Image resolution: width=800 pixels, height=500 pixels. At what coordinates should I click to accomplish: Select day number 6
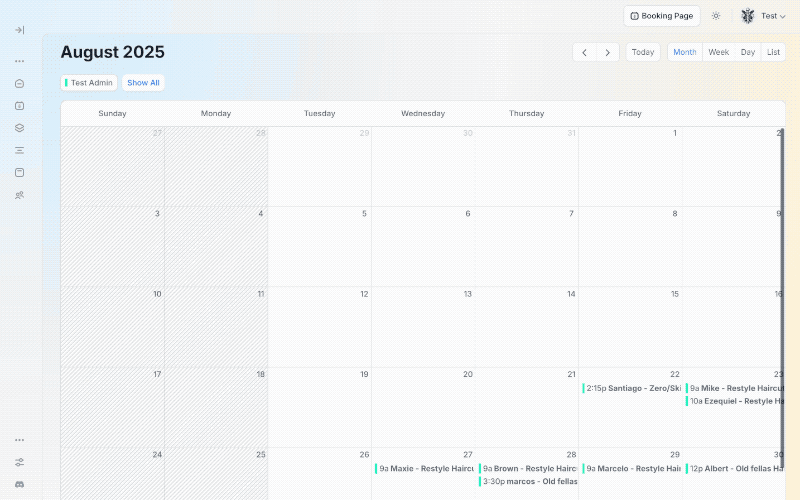point(468,213)
